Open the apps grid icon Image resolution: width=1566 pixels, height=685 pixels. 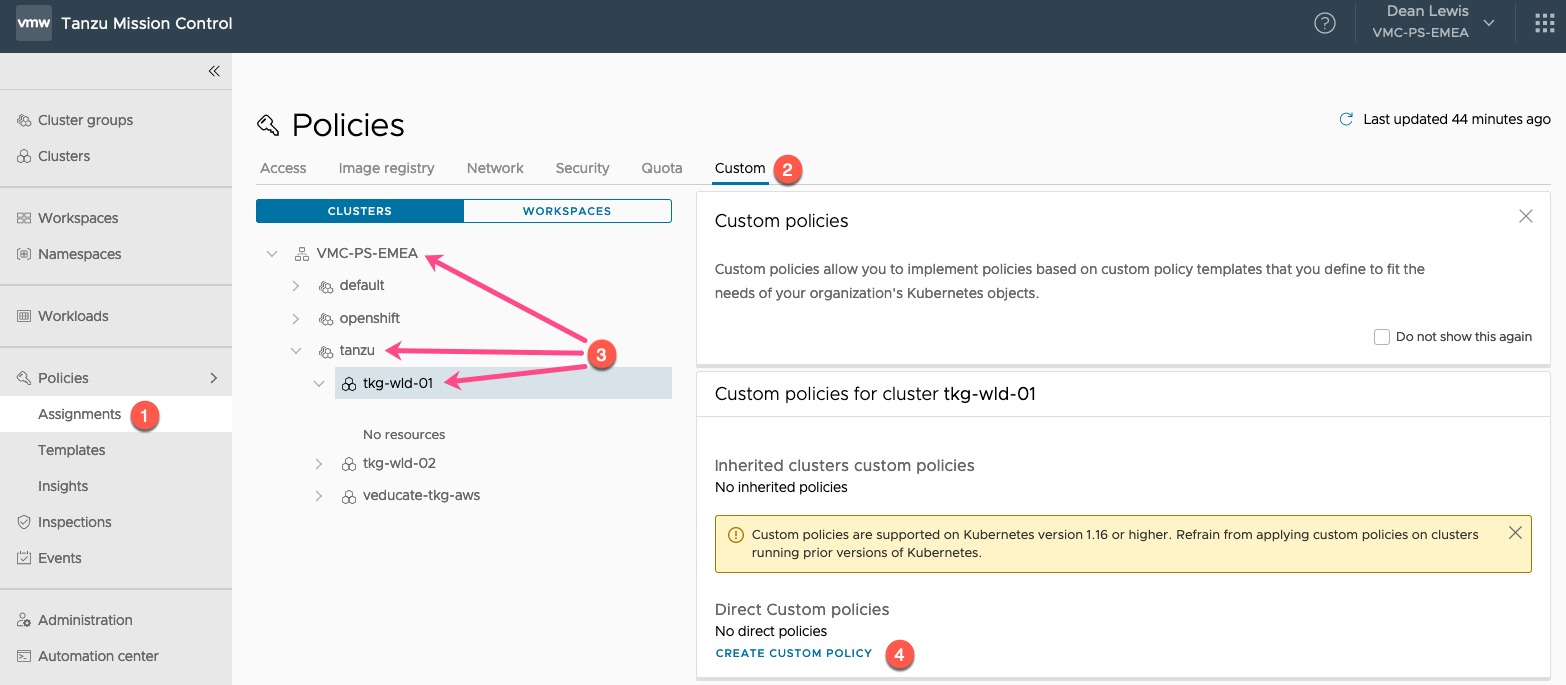(x=1544, y=23)
